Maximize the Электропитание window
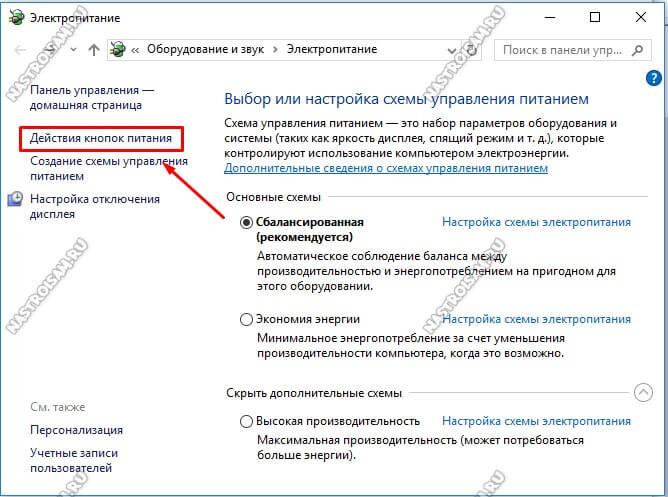Viewport: 668px width, 497px height. click(x=595, y=17)
